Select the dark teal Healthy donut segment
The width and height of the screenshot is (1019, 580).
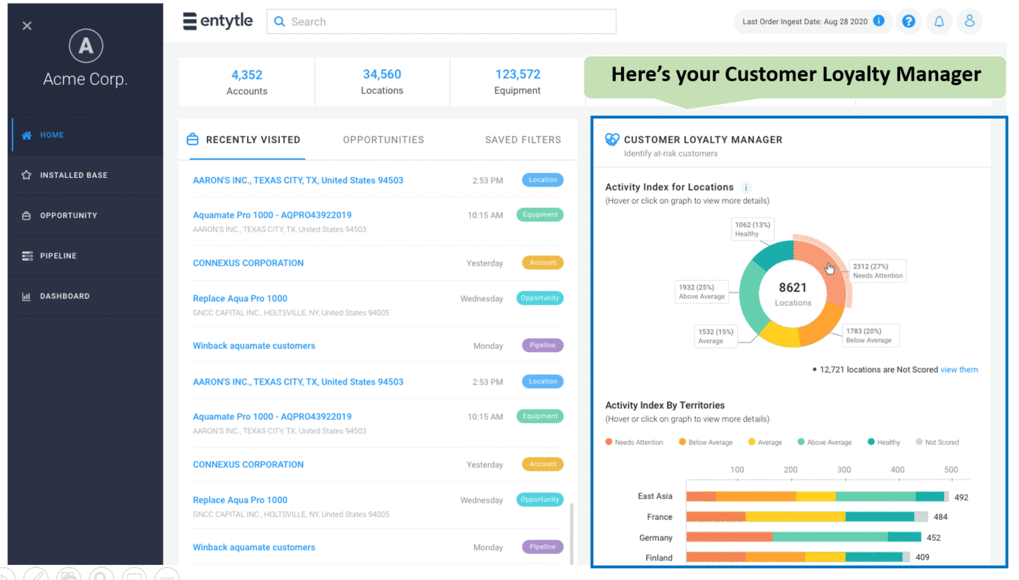775,255
